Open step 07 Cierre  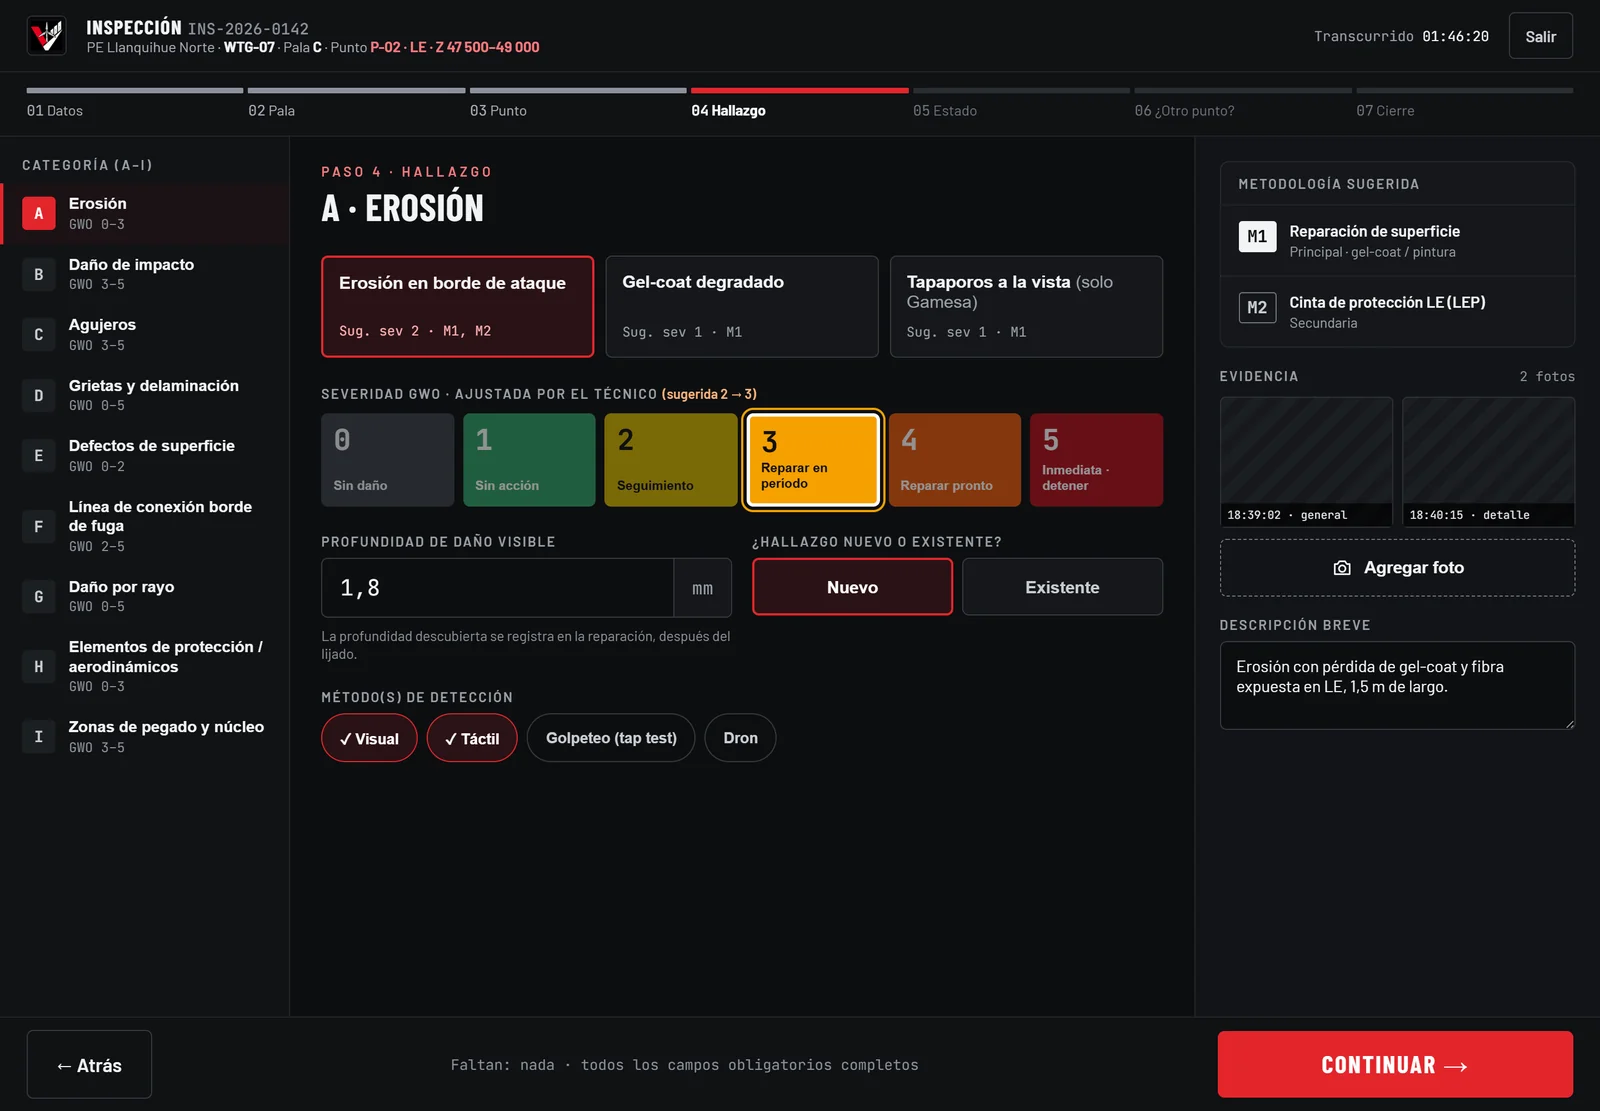(x=1464, y=104)
